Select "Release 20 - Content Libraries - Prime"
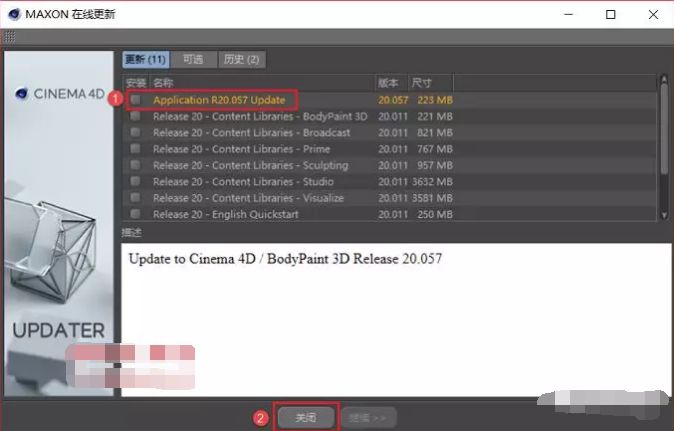Screen dimensions: 674x431 click(x=242, y=149)
